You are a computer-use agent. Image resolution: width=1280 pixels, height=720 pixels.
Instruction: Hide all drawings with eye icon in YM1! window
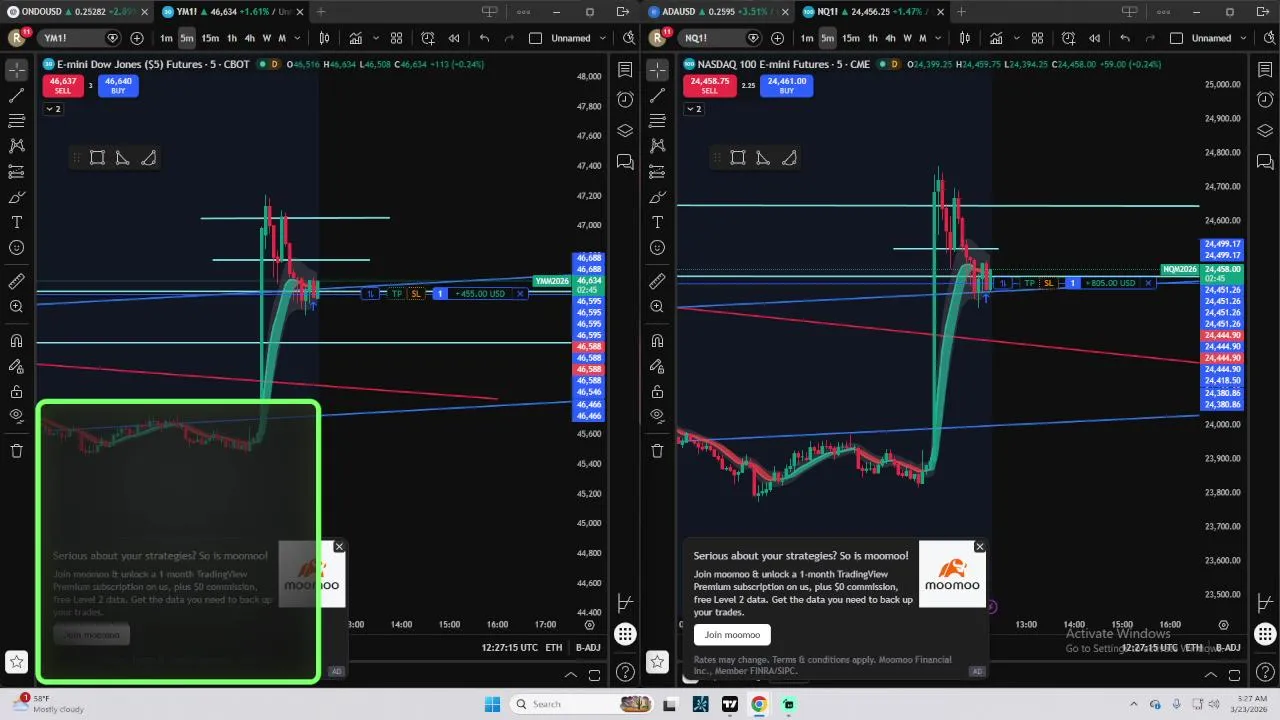17,416
